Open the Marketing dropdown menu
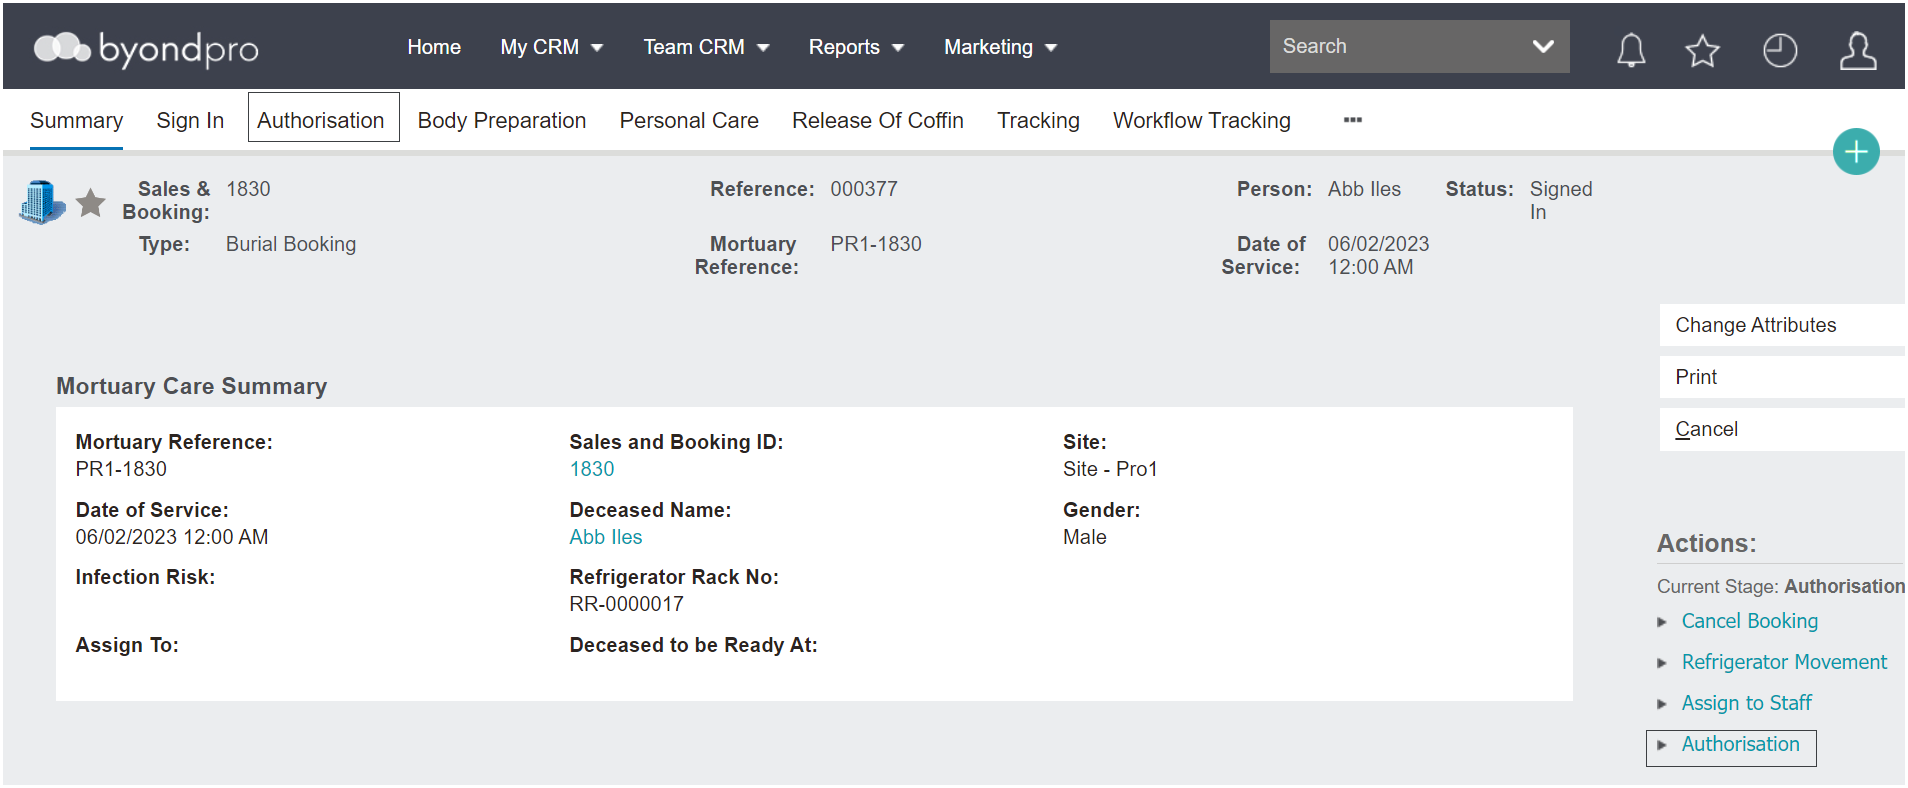Image resolution: width=1908 pixels, height=788 pixels. click(x=1000, y=47)
